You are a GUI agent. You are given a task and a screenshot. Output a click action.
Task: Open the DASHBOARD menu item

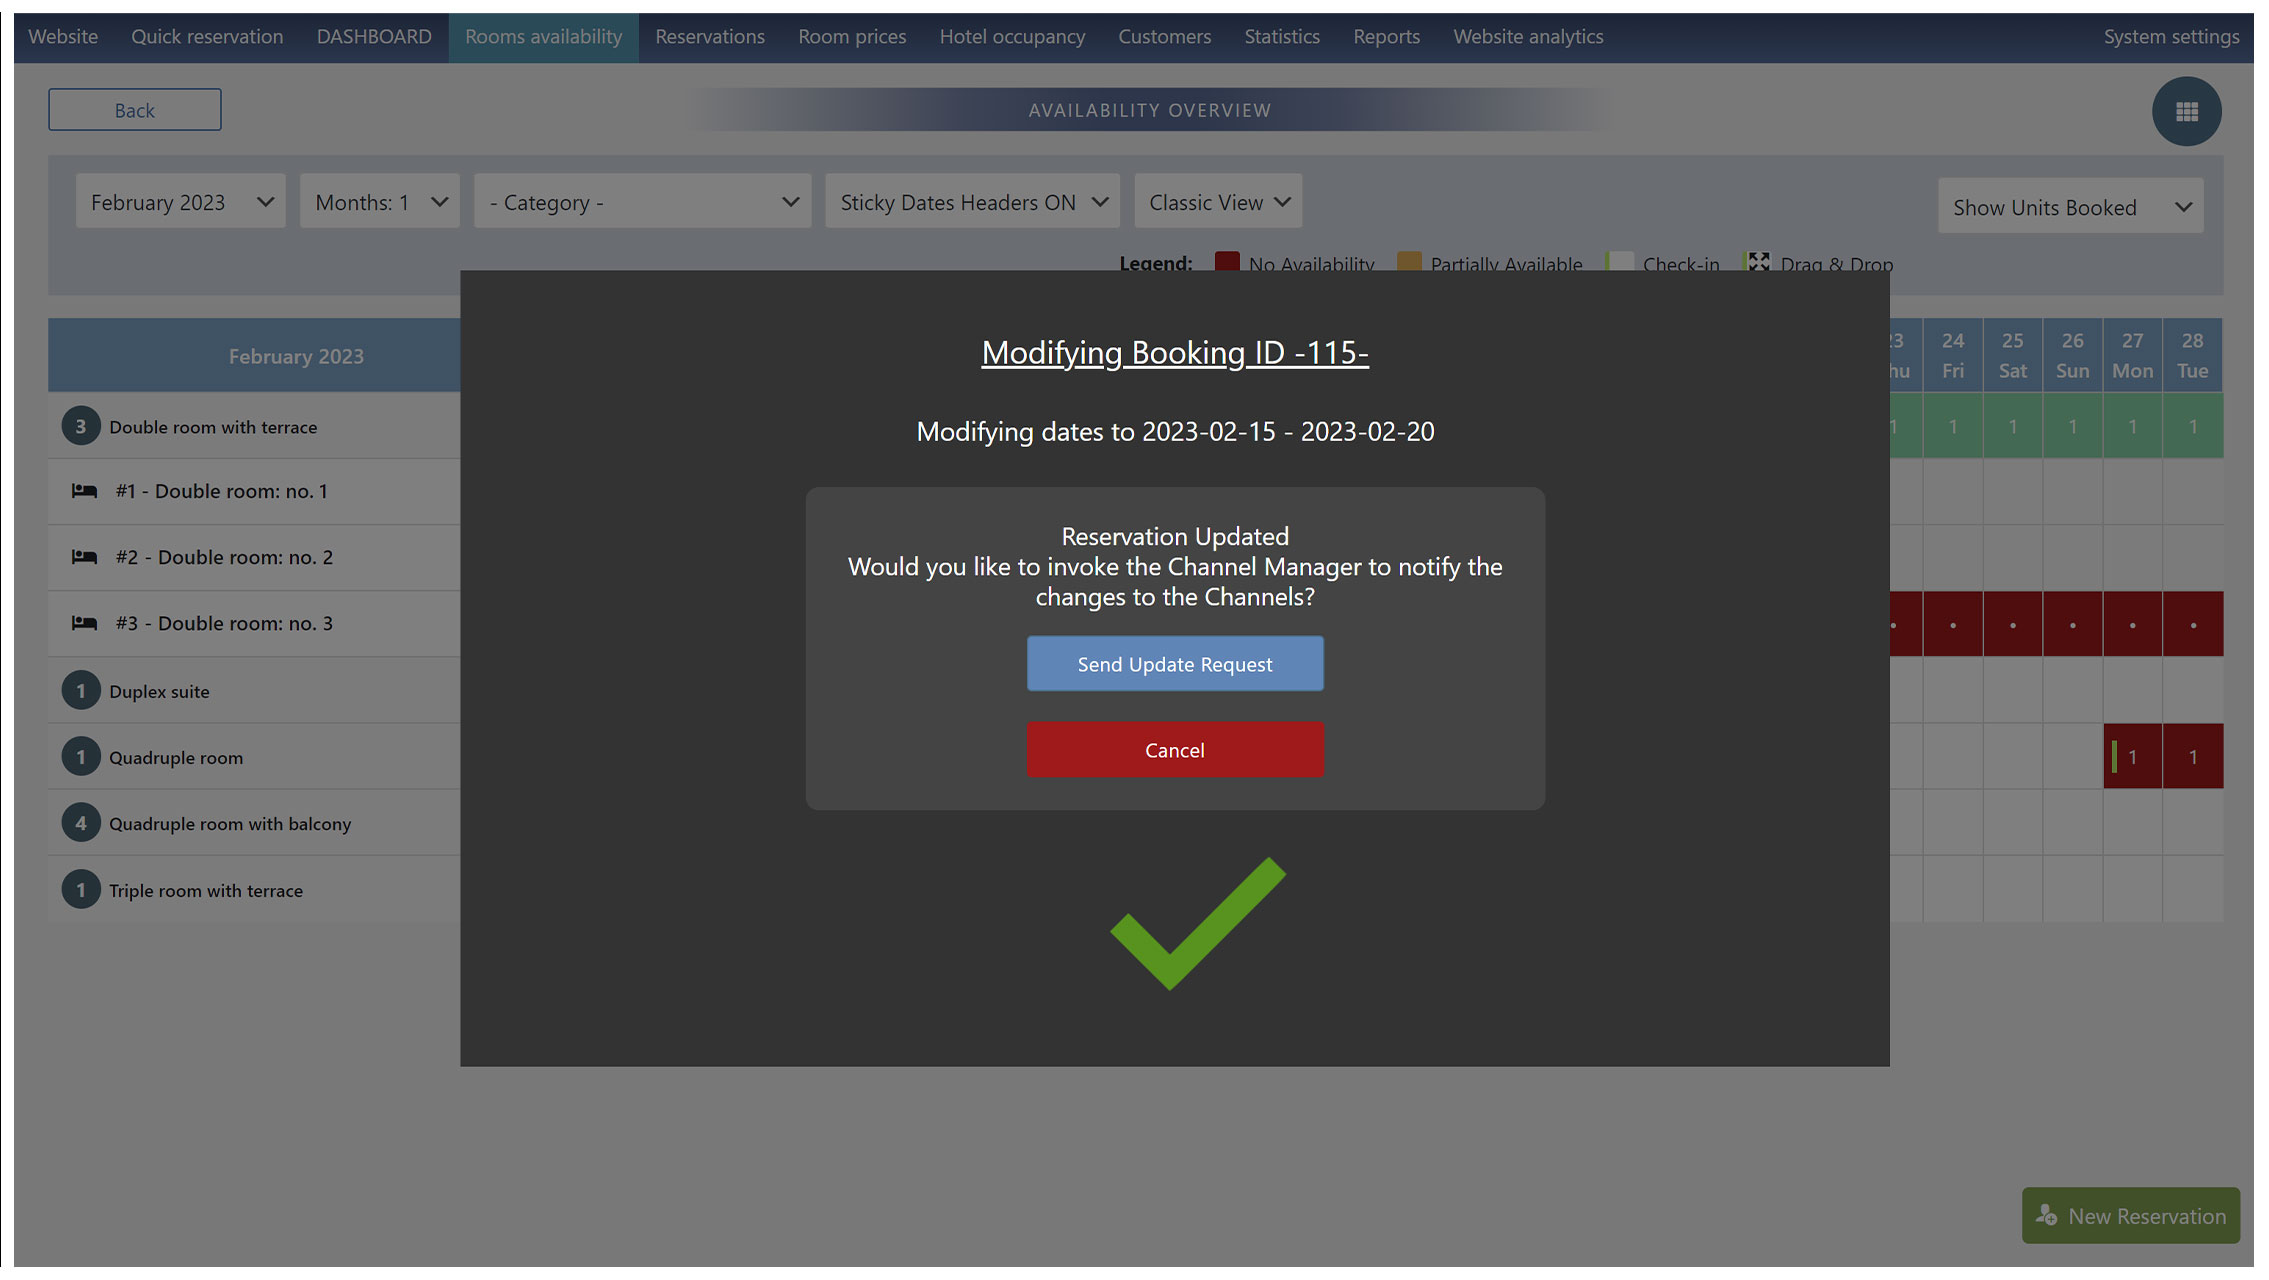[x=374, y=37]
